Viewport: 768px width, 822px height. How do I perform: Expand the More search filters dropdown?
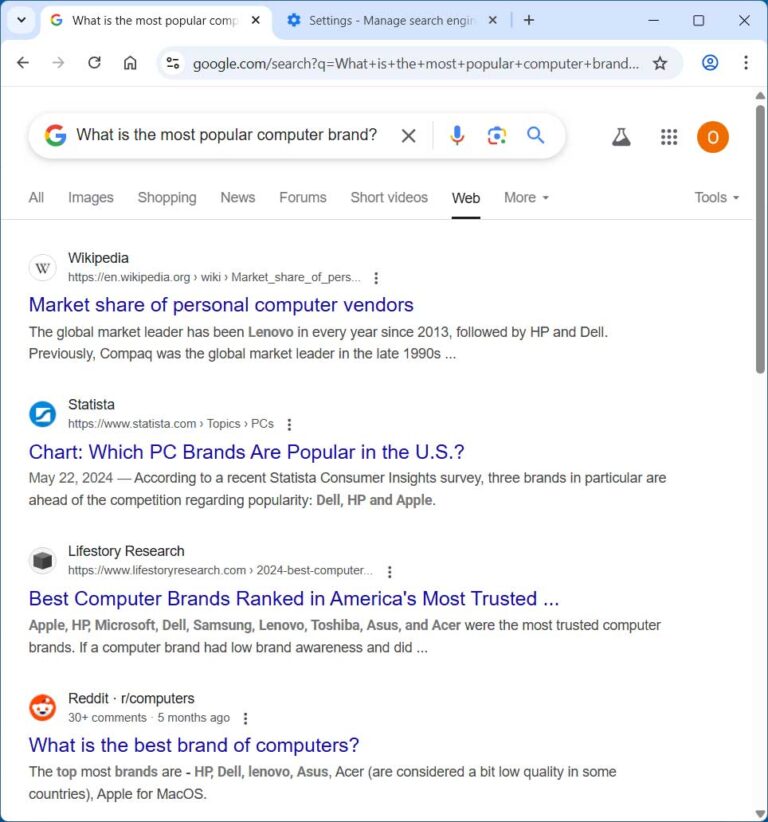pos(526,198)
